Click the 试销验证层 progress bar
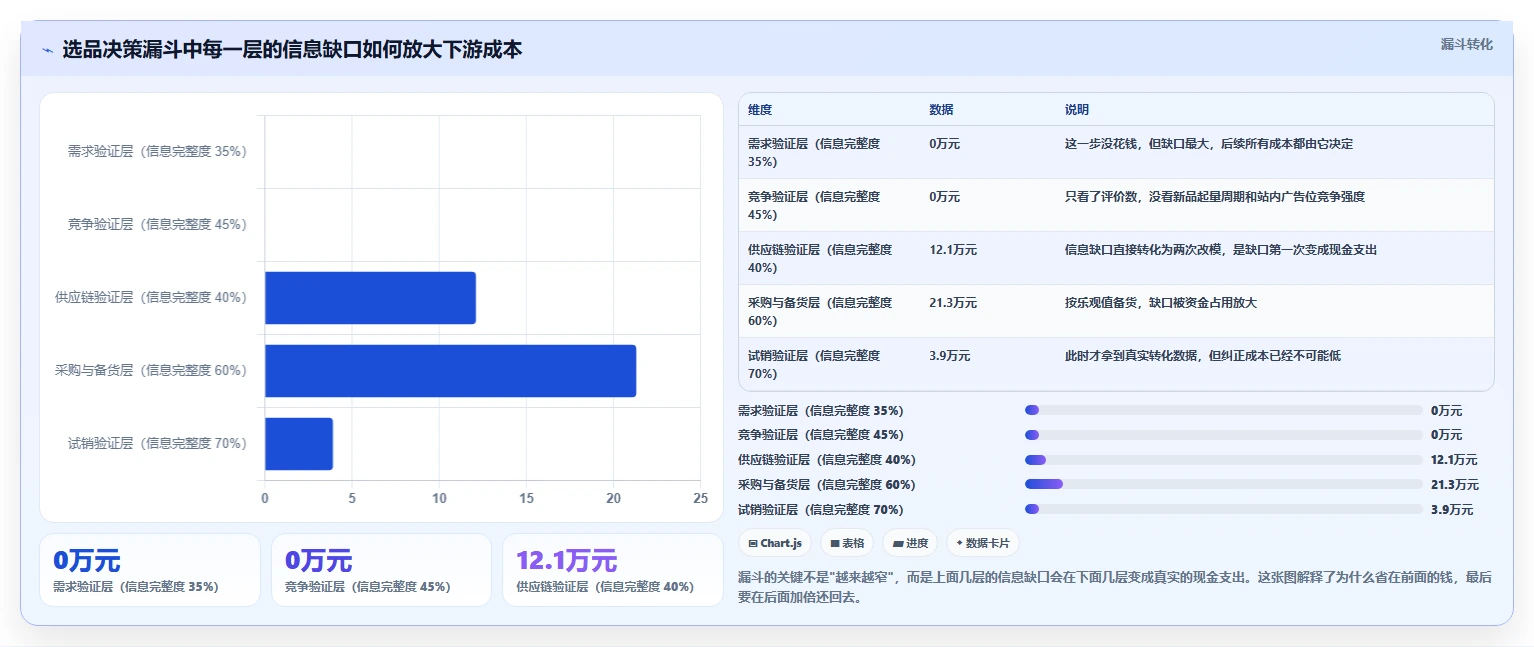Viewport: 1534px width, 647px height. [x=1223, y=509]
